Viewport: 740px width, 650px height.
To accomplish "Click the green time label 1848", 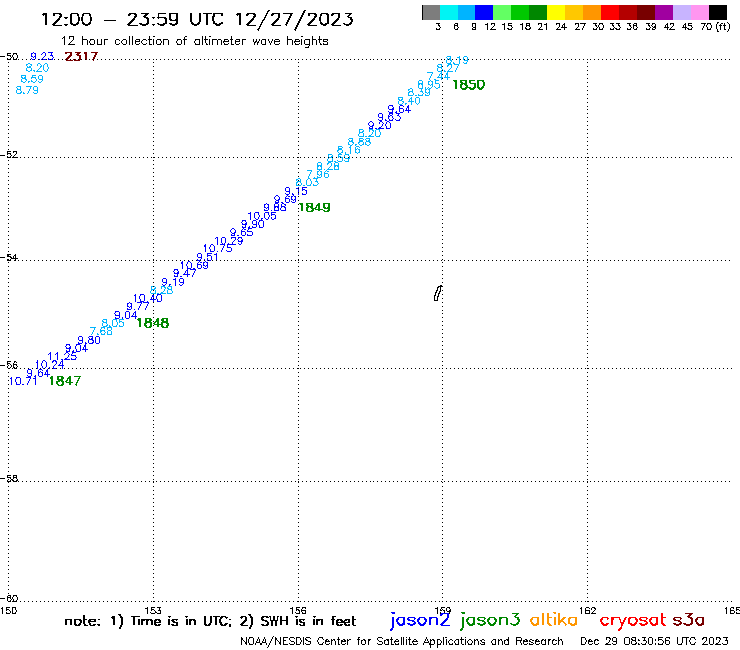I will (152, 323).
